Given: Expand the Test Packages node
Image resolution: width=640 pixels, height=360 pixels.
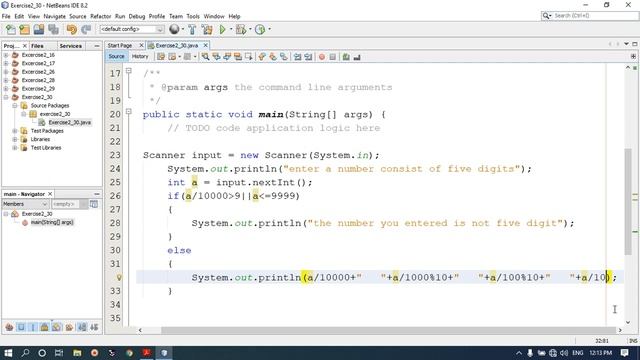Looking at the screenshot, I should (15, 131).
